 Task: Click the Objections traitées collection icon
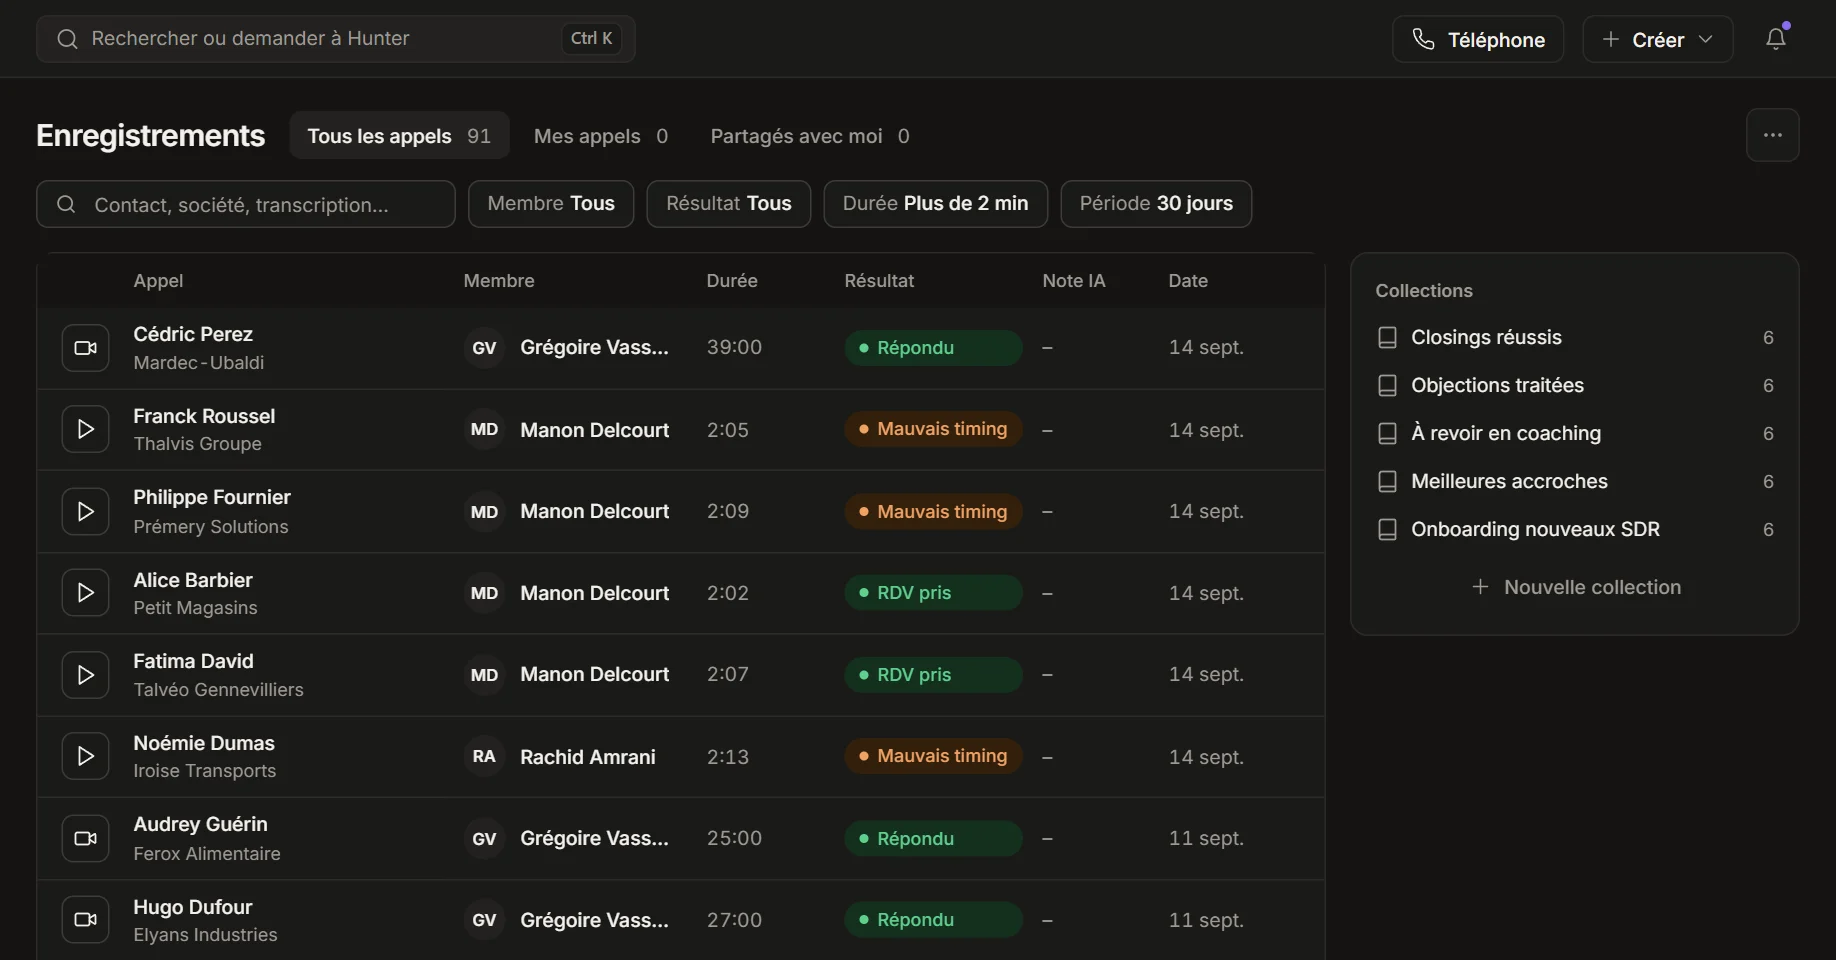tap(1387, 386)
